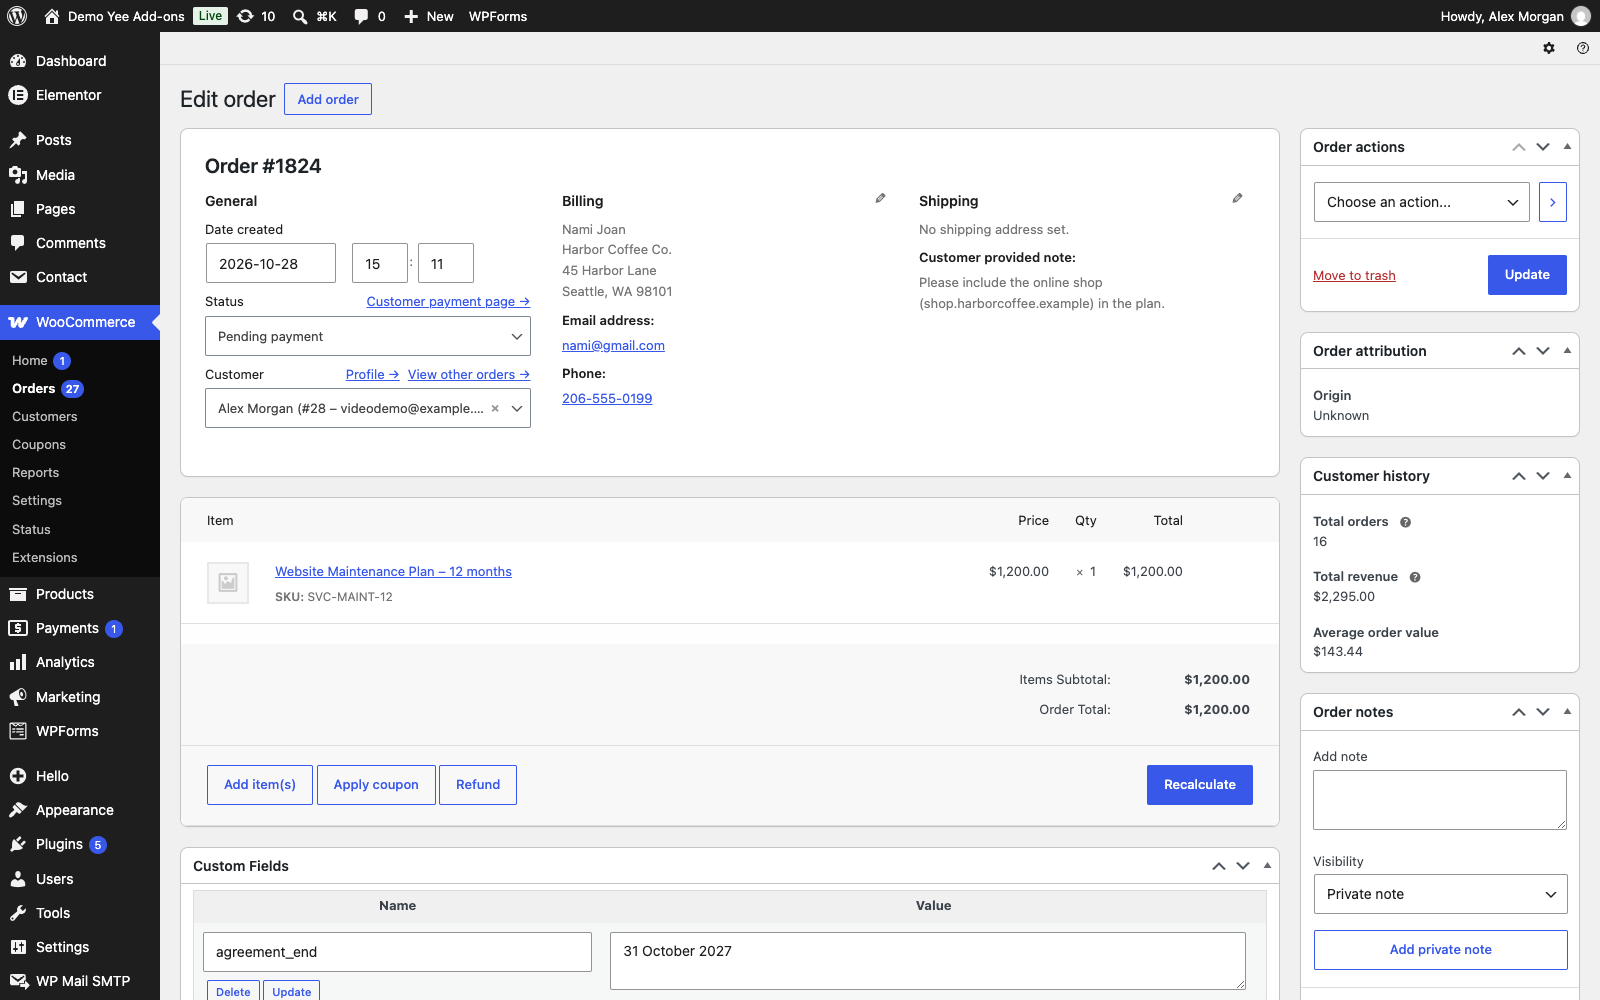The image size is (1600, 1000).
Task: Open screen options gear icon
Action: pyautogui.click(x=1549, y=48)
